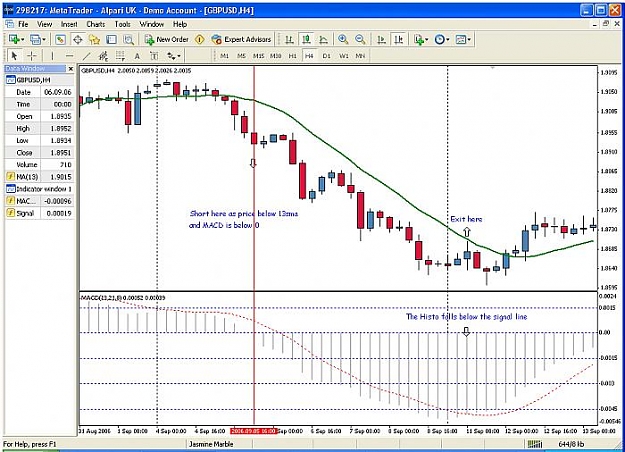The width and height of the screenshot is (625, 452).
Task: Select the H4 timeframe
Action: pyautogui.click(x=309, y=56)
